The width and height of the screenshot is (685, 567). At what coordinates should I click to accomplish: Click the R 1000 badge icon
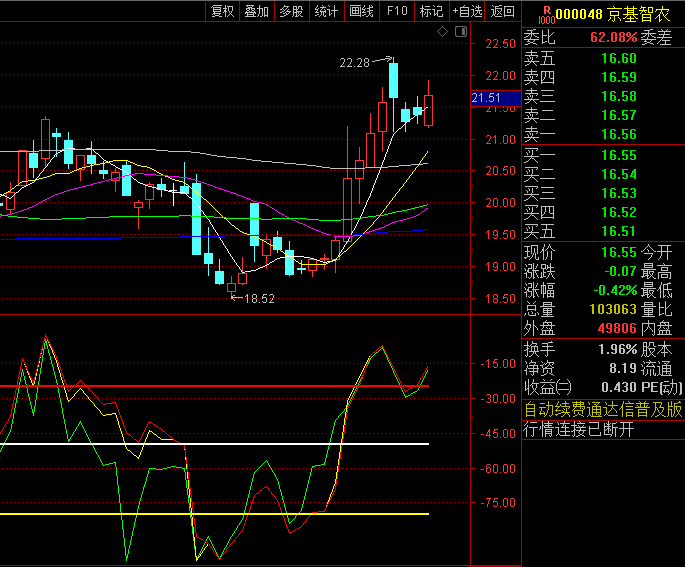pyautogui.click(x=547, y=15)
